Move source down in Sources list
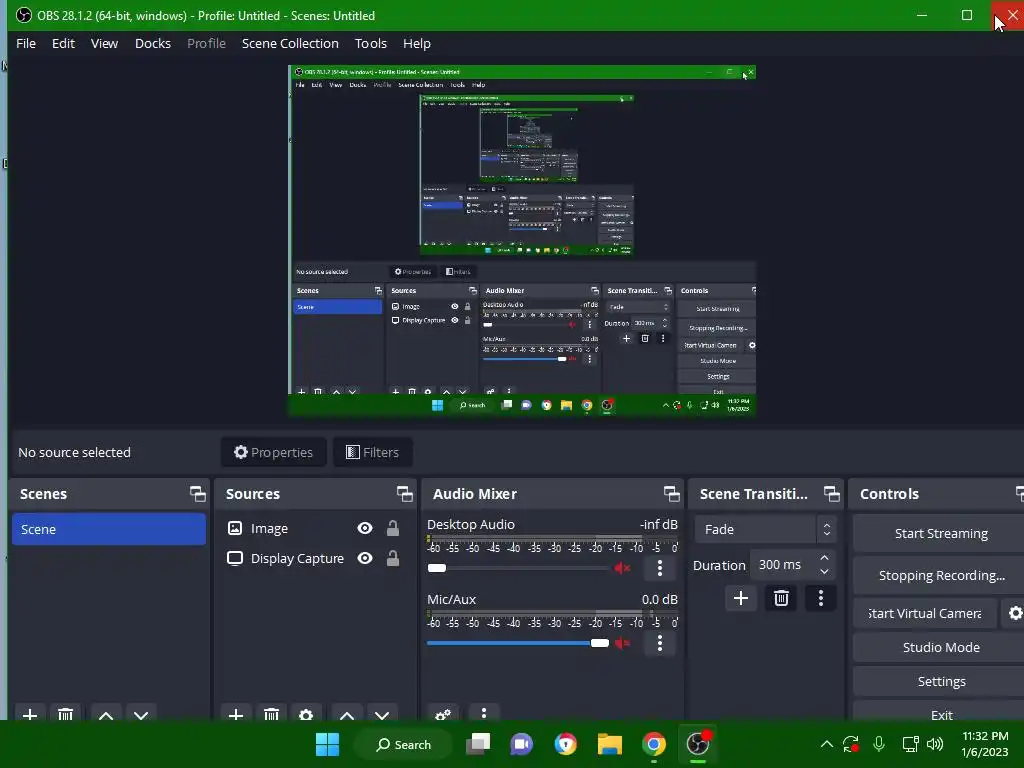 (382, 714)
